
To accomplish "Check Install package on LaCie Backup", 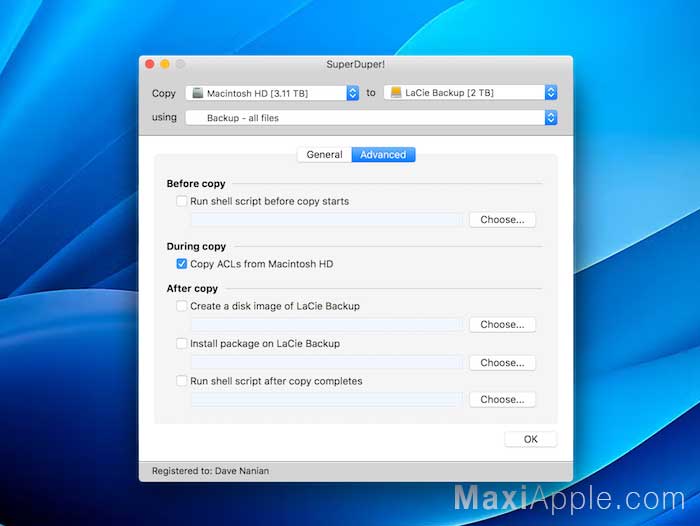I will tap(182, 343).
